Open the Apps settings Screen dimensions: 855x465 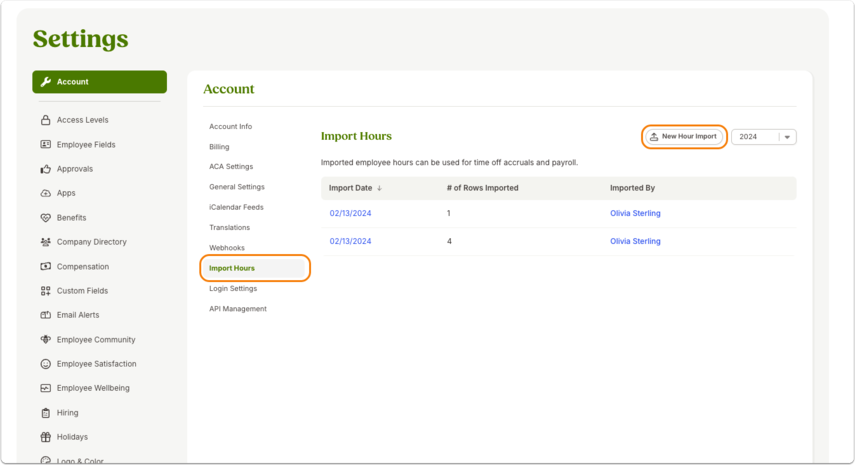(x=66, y=193)
